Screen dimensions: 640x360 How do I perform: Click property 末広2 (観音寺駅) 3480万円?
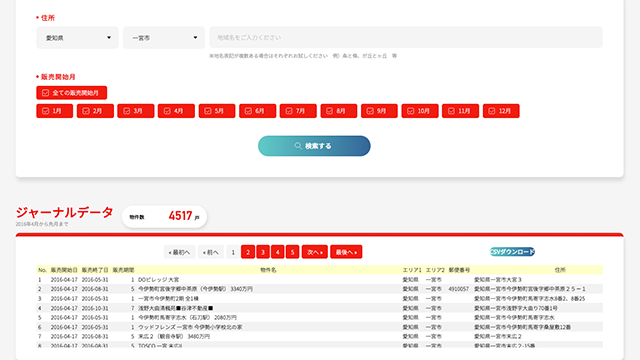click(174, 336)
